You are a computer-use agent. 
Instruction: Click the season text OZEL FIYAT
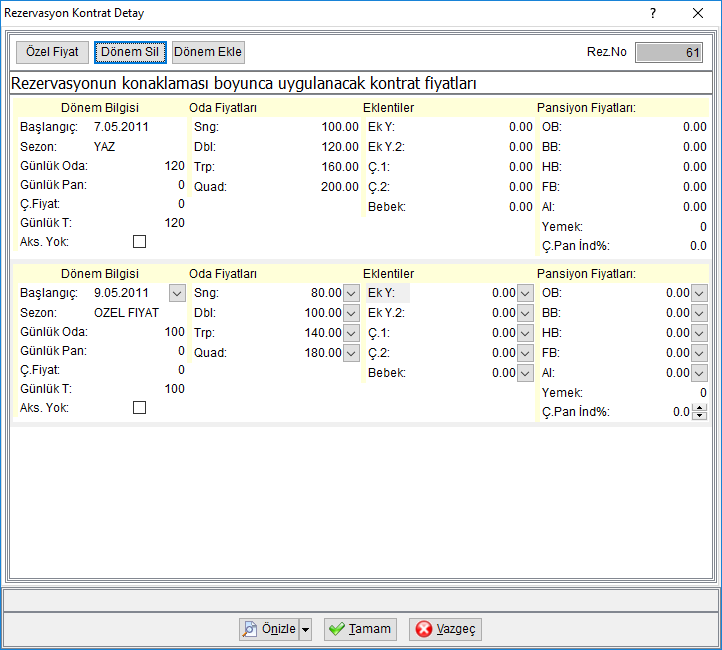click(126, 313)
